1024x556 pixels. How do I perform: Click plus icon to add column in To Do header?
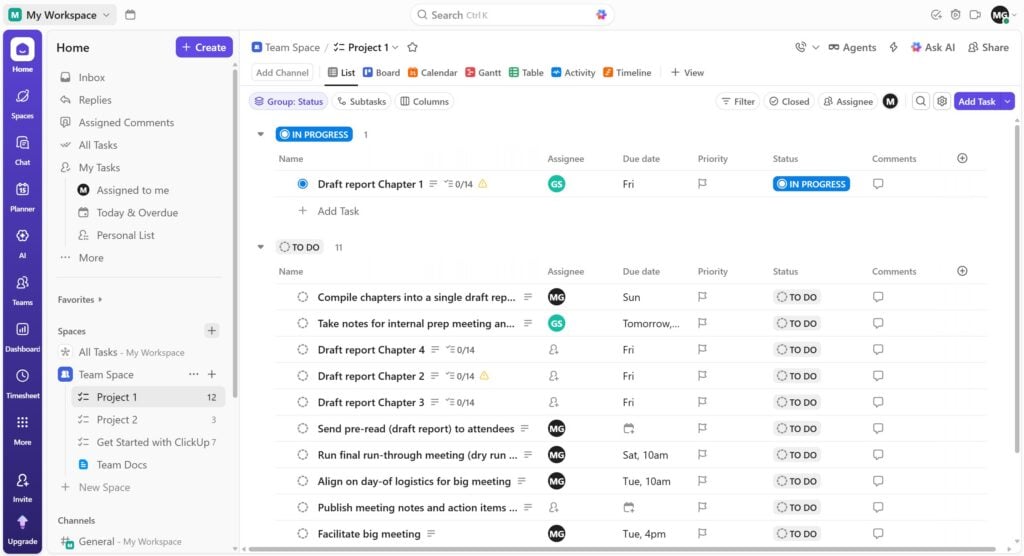(962, 271)
